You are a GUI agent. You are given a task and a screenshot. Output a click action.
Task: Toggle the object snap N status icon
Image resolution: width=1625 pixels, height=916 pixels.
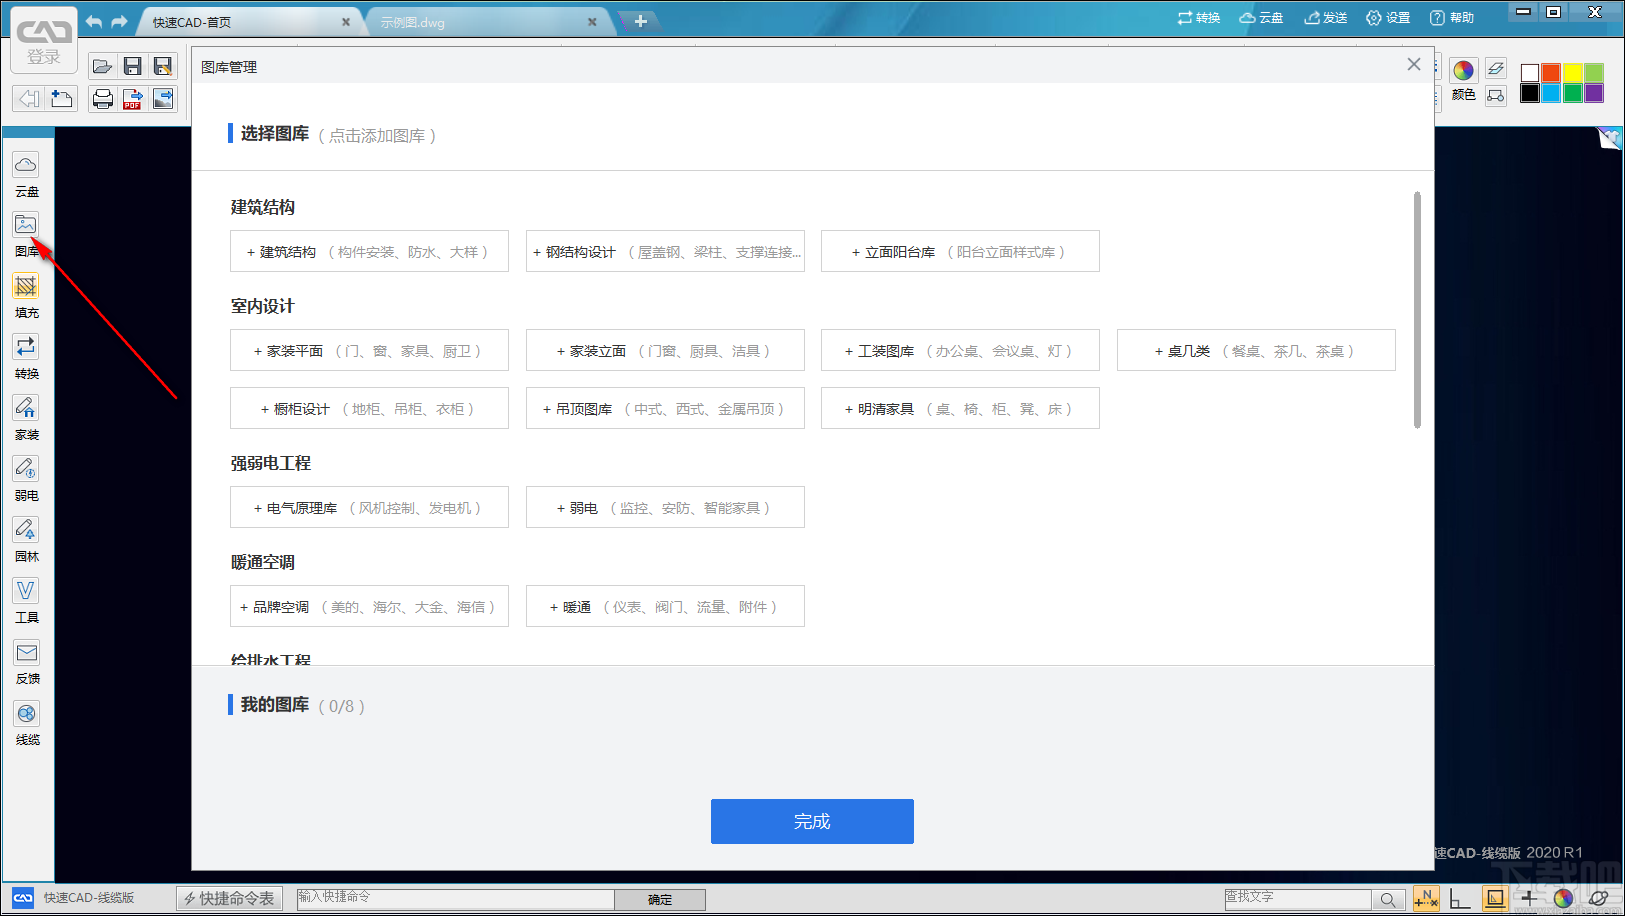click(x=1426, y=898)
